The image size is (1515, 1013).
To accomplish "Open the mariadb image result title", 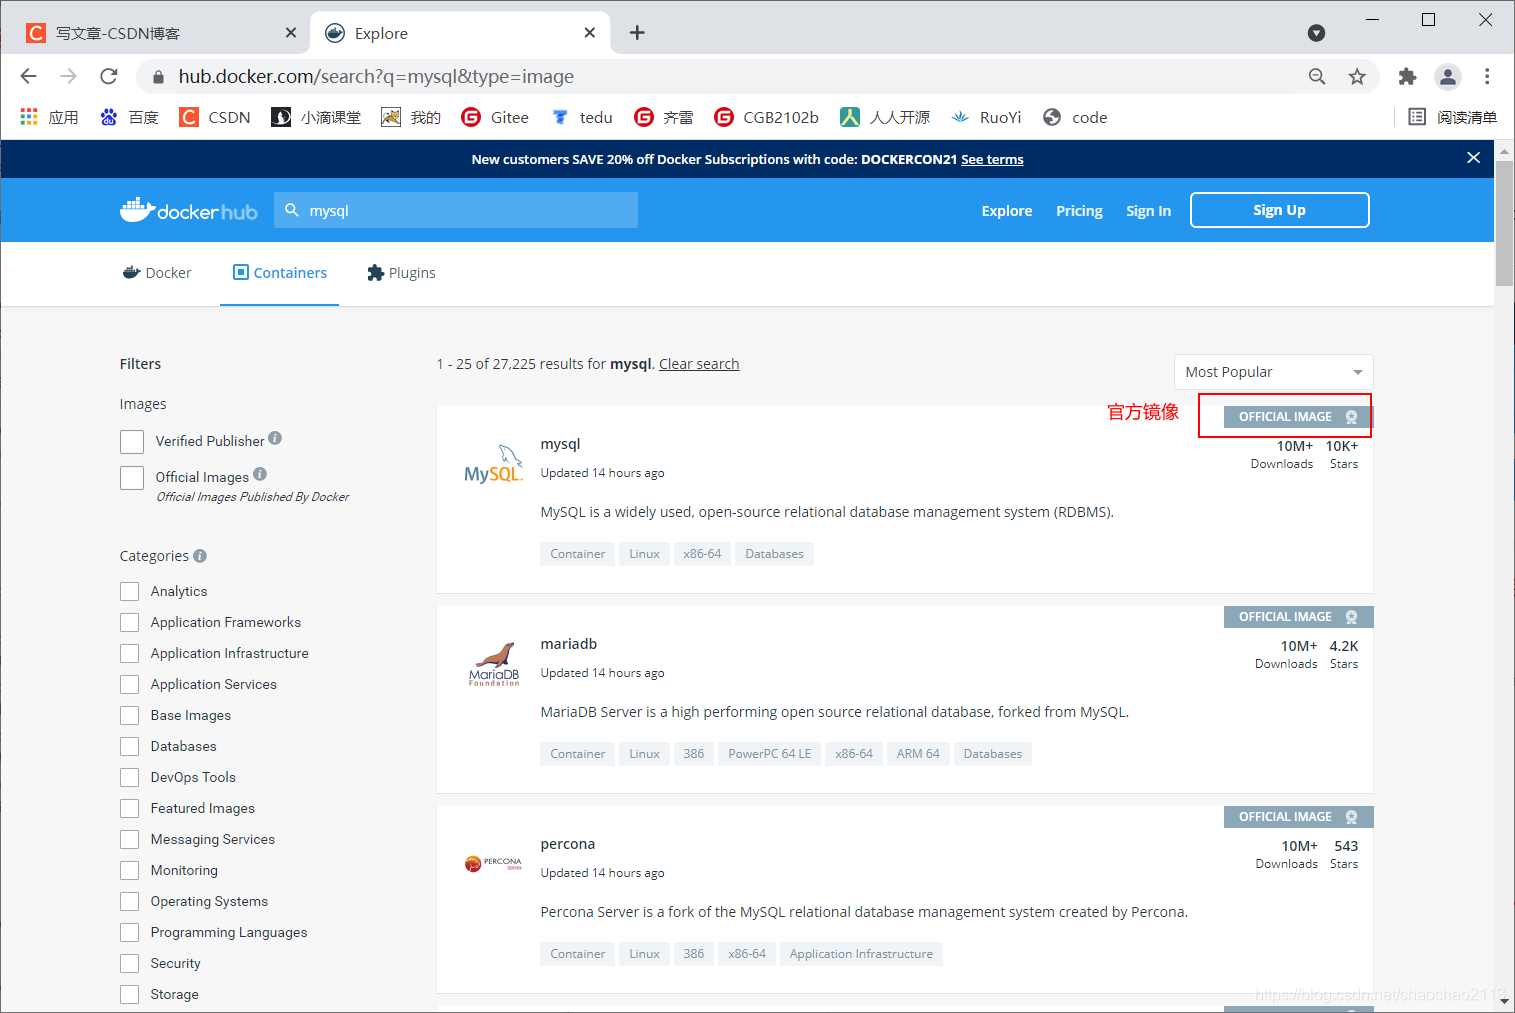I will coord(568,644).
